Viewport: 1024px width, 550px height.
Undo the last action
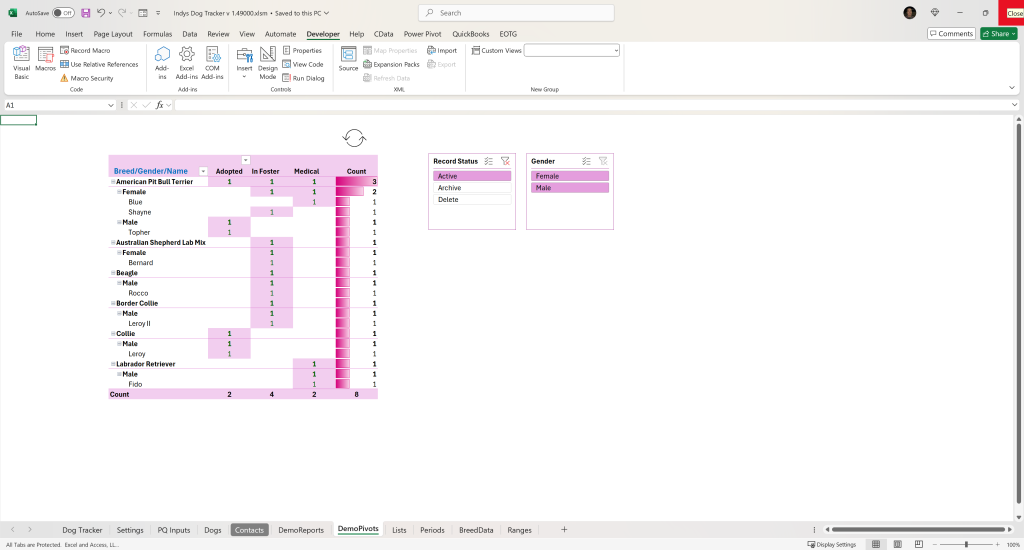pos(101,13)
